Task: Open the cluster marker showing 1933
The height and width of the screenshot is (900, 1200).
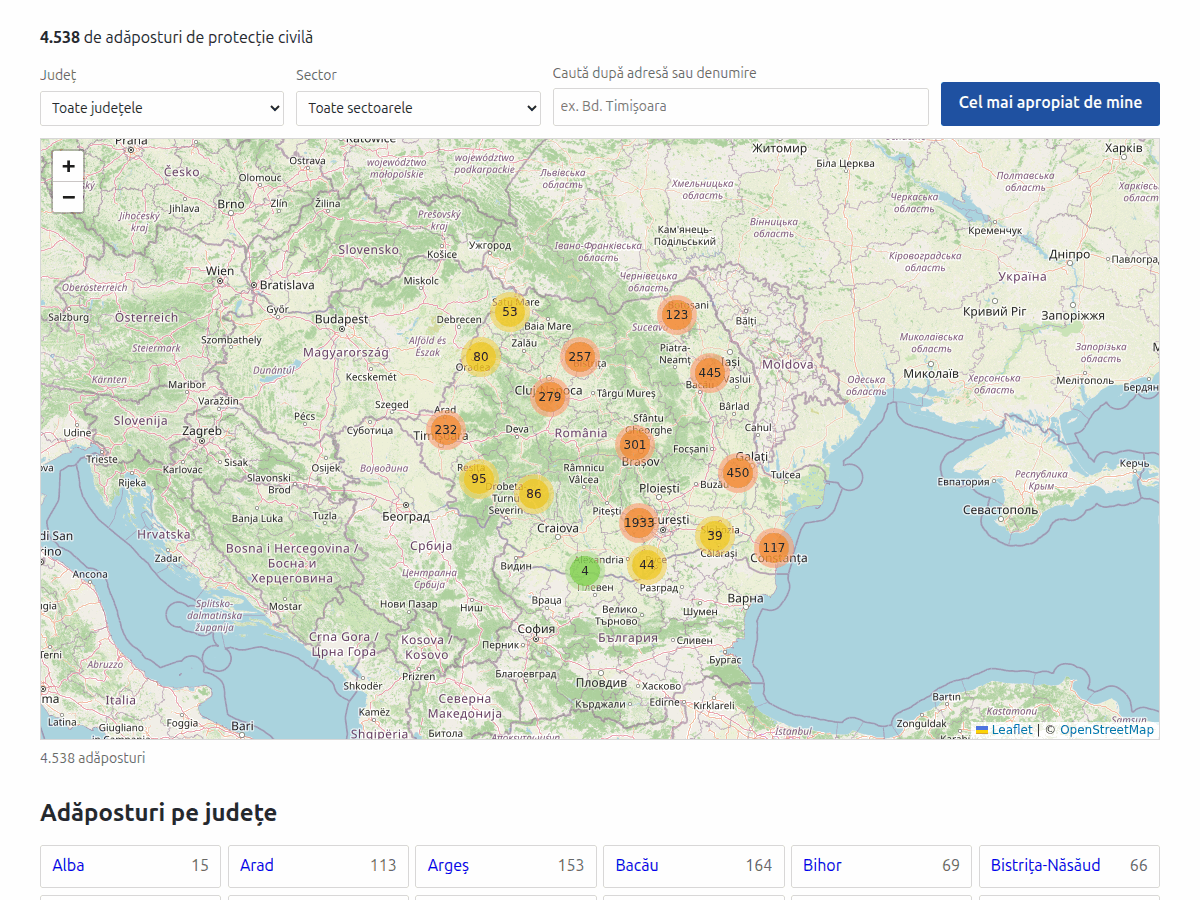Action: pos(639,522)
